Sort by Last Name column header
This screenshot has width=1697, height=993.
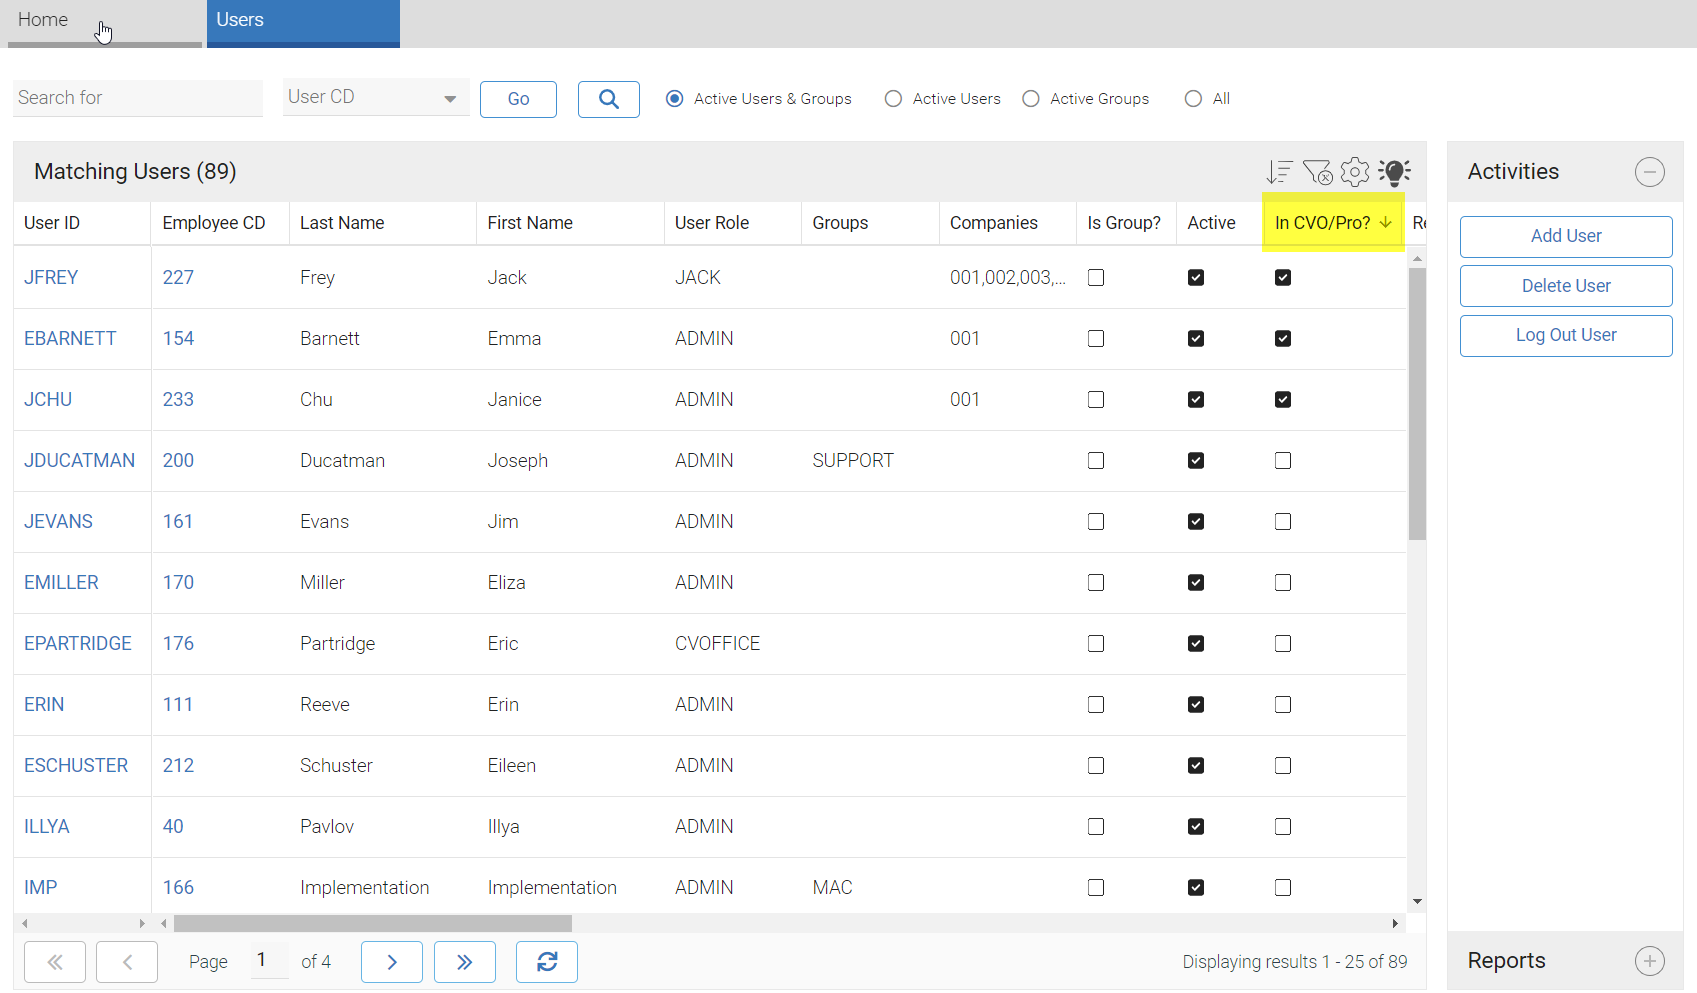click(x=383, y=223)
